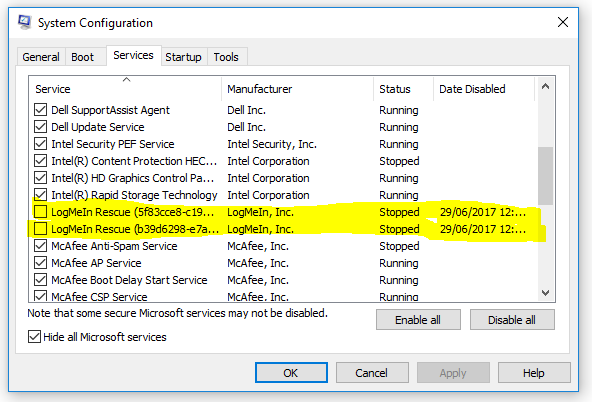Confirm with the OK button
Viewport: 592px width, 402px height.
coord(291,373)
